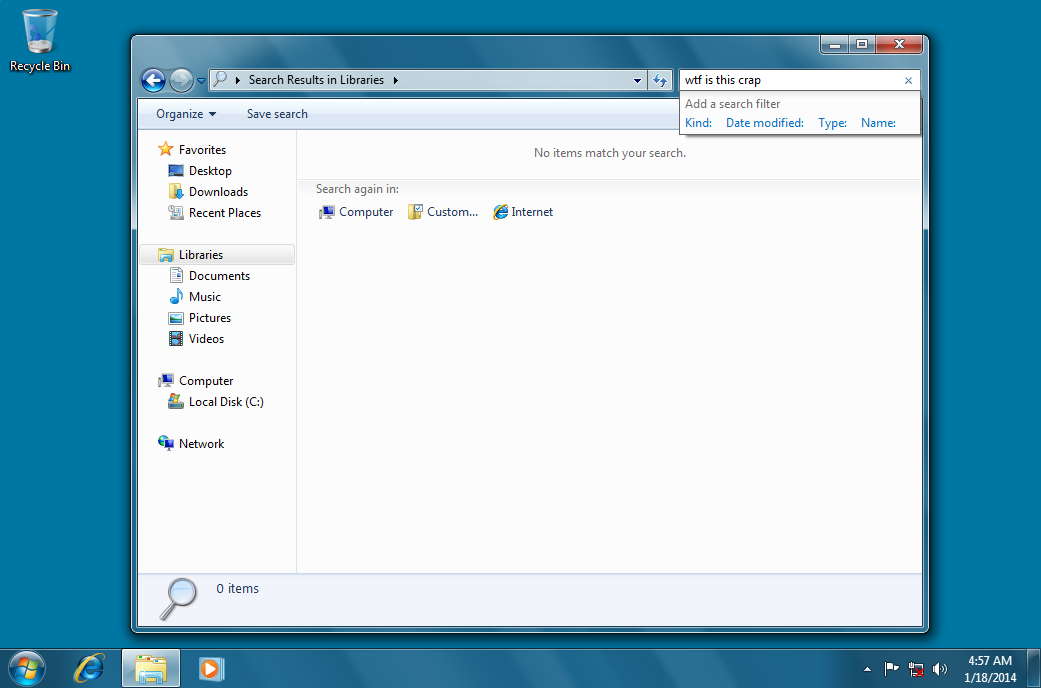The height and width of the screenshot is (688, 1041).
Task: Expand the arrow after Search Results in Libraries
Action: [x=396, y=80]
